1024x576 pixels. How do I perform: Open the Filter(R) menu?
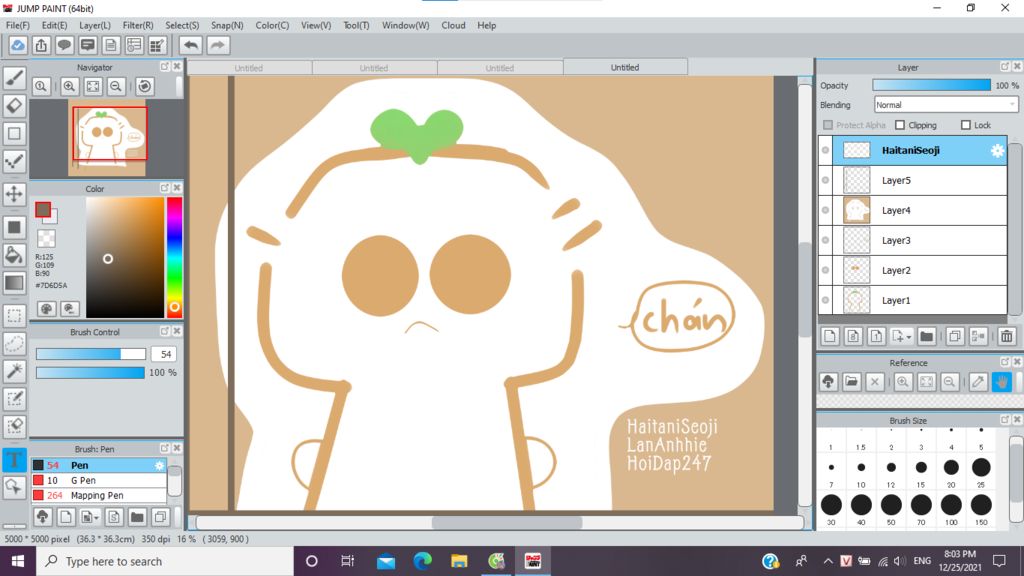138,25
